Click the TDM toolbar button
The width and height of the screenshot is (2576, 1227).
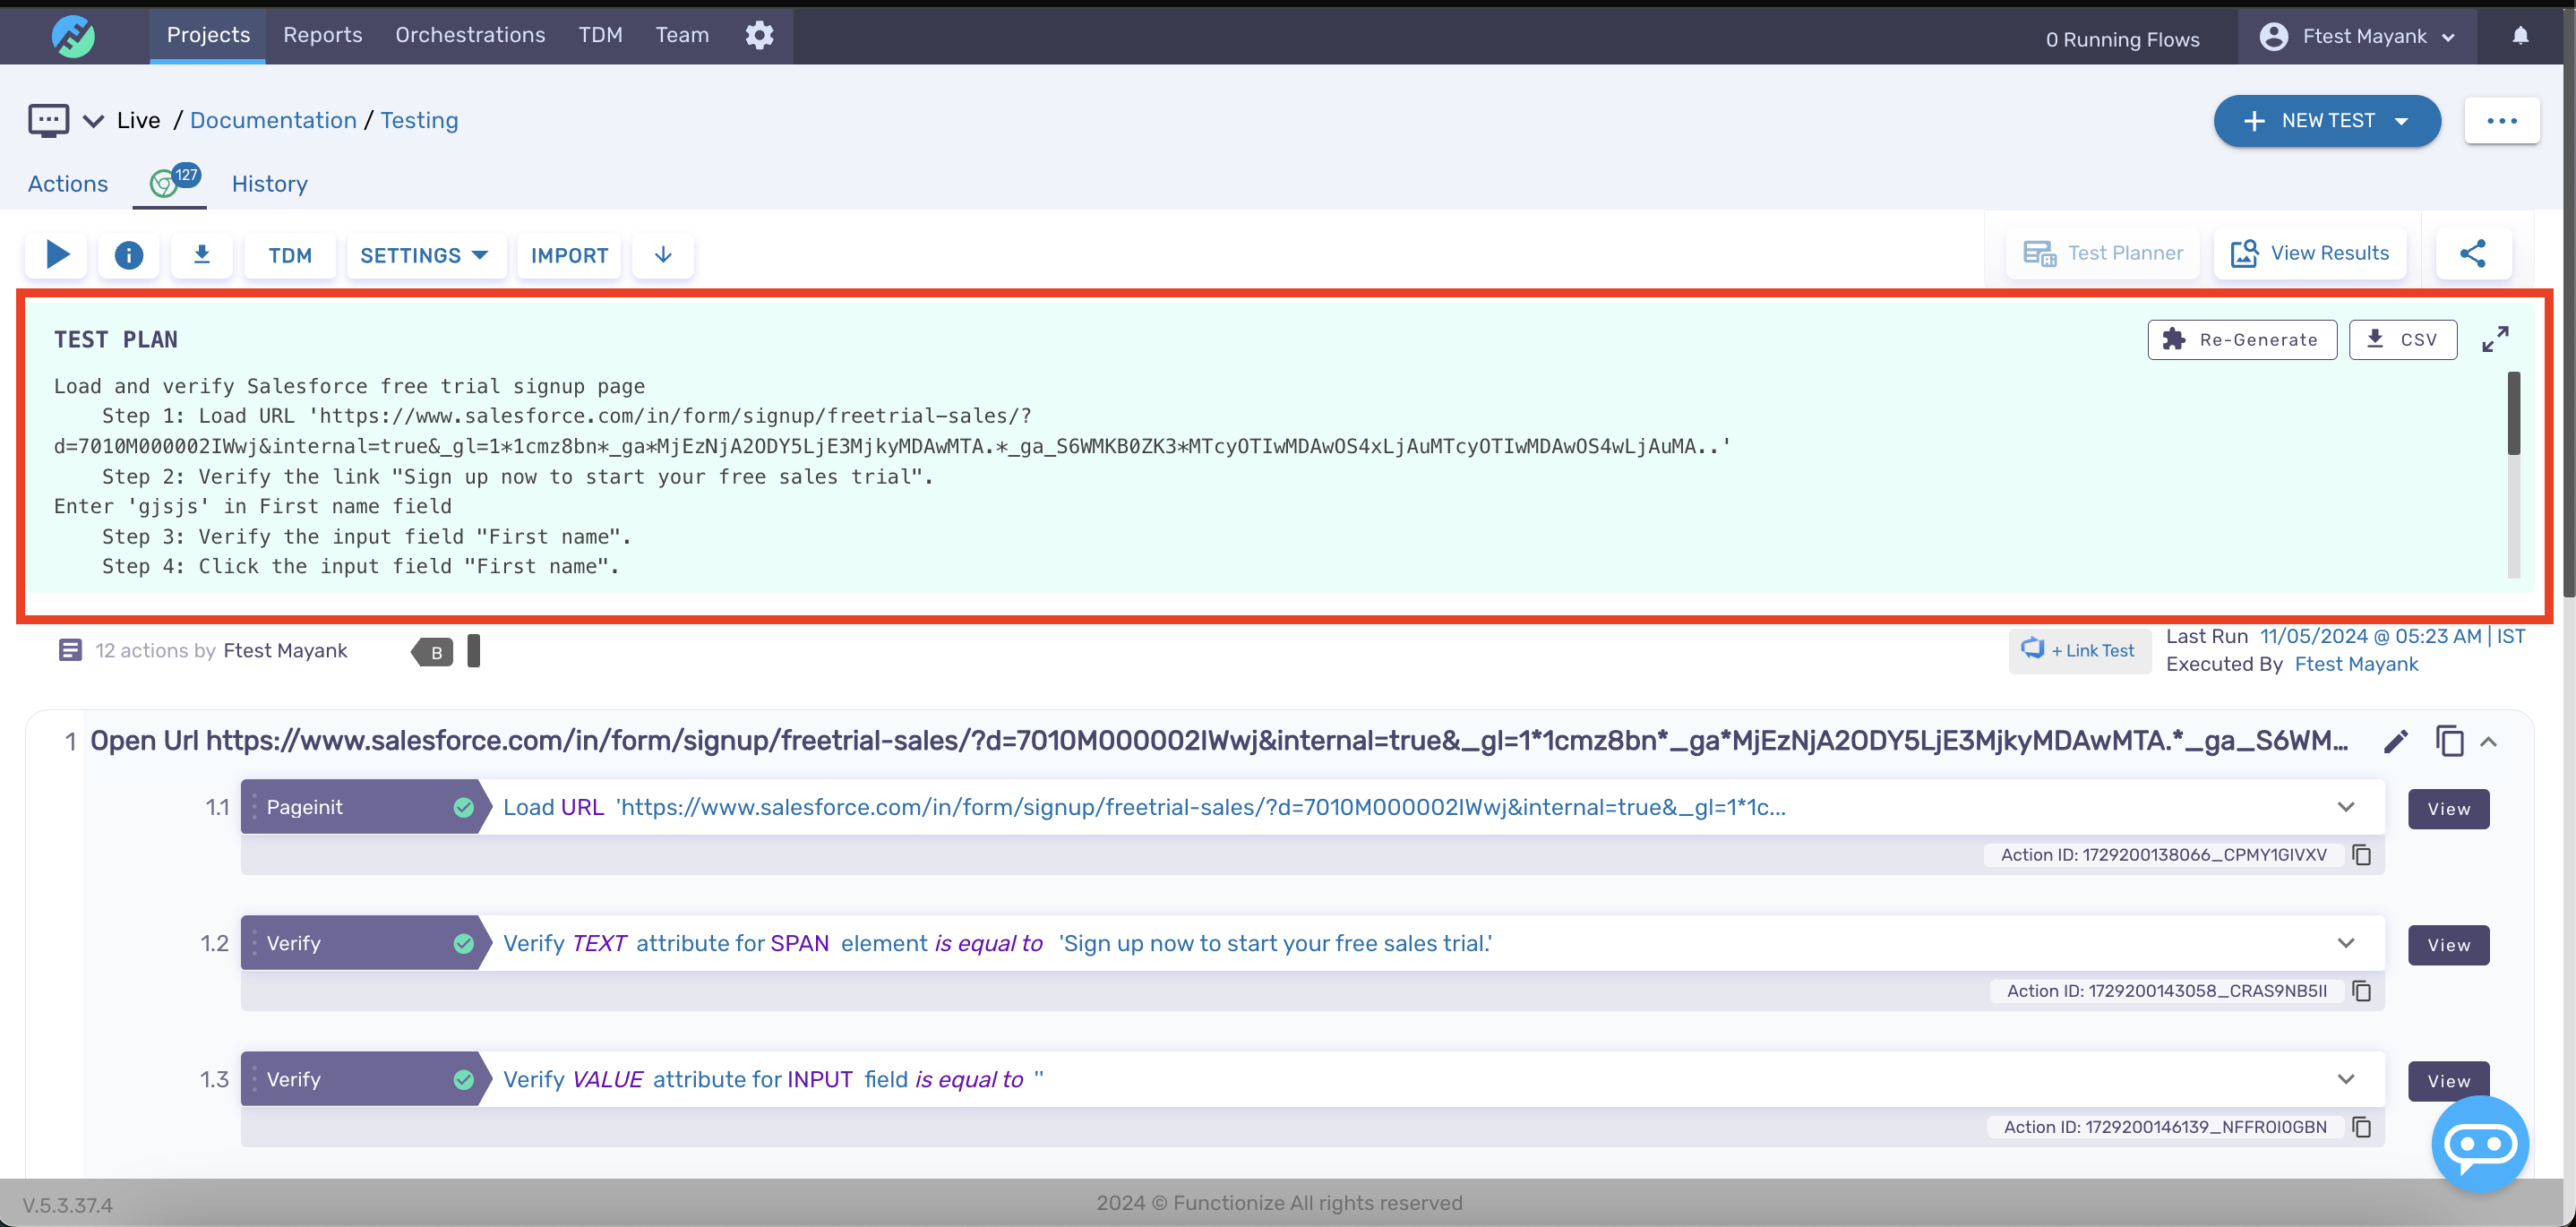click(290, 255)
